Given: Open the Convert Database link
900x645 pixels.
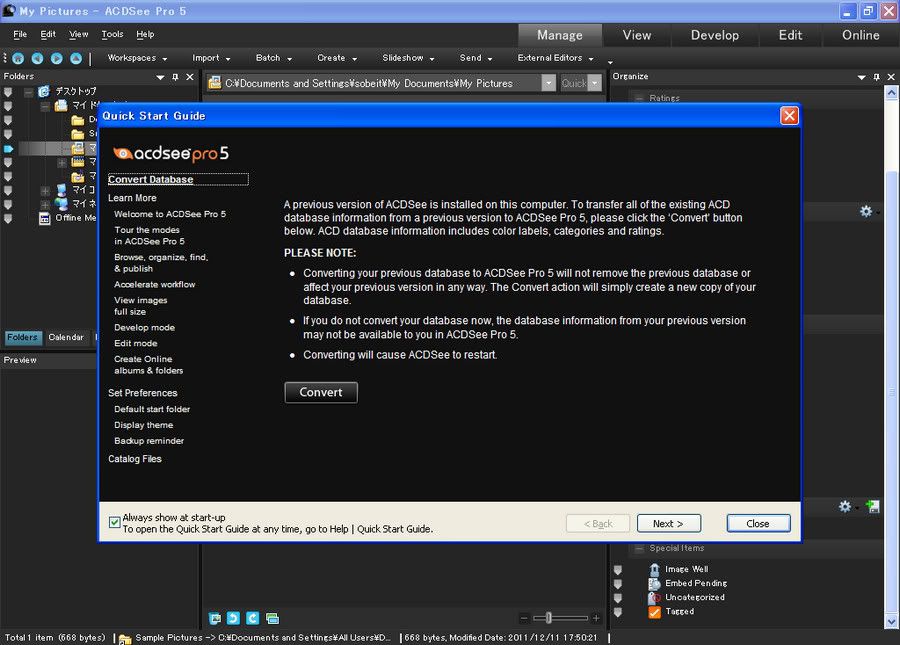Looking at the screenshot, I should click(150, 180).
